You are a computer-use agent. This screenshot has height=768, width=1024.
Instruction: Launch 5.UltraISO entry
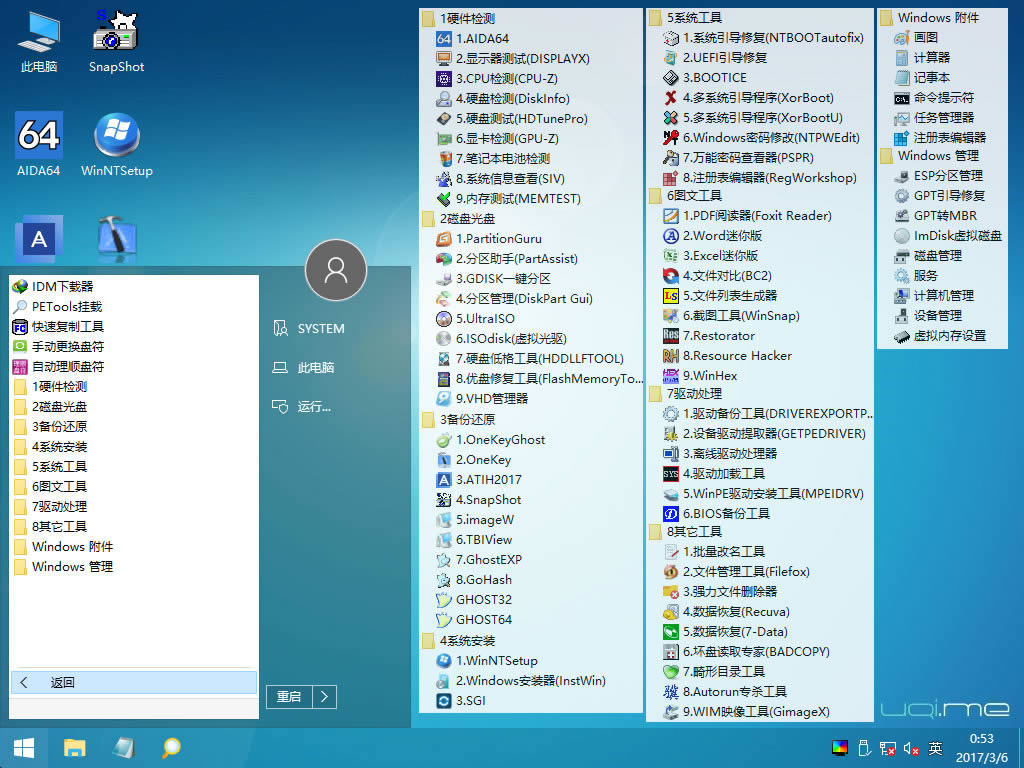(475, 319)
